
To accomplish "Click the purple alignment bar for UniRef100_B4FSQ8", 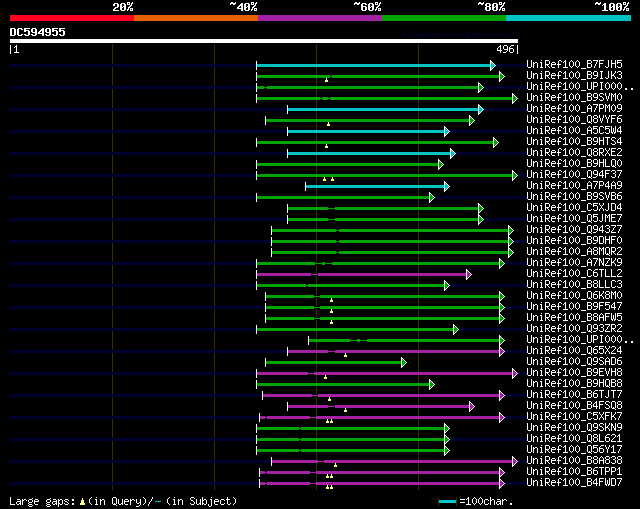I will (379, 407).
